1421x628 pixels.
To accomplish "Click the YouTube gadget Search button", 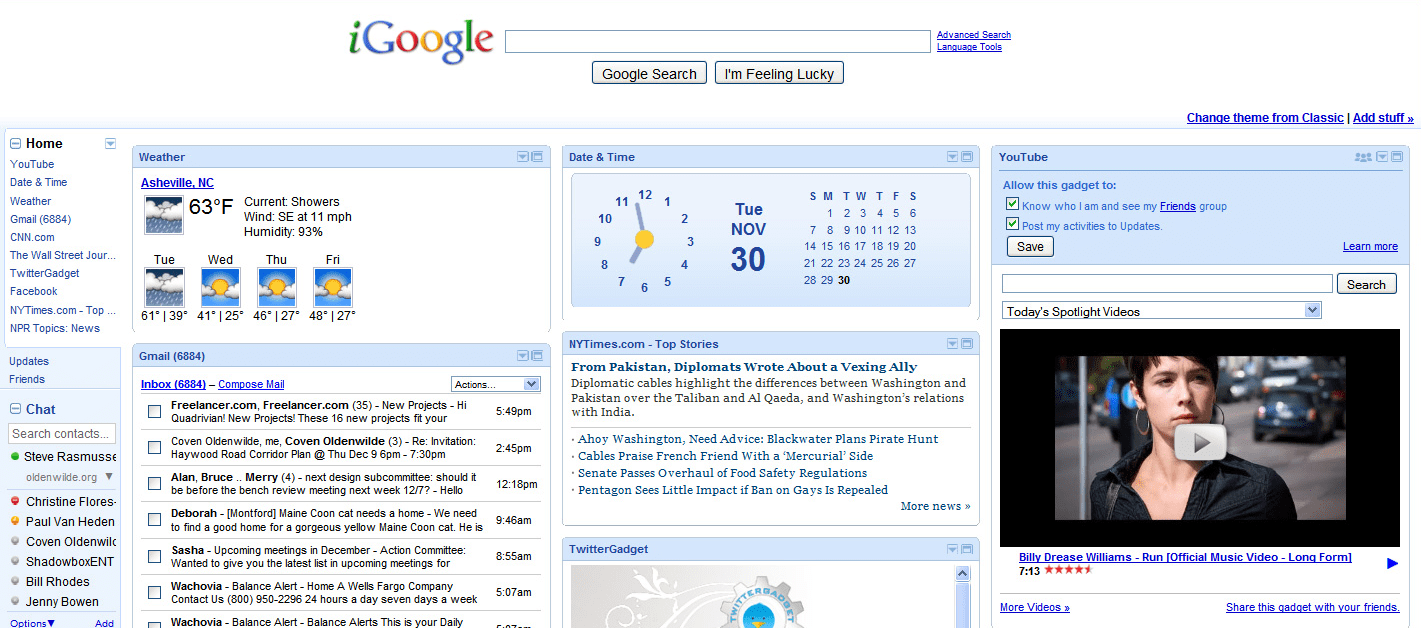I will pyautogui.click(x=1366, y=284).
